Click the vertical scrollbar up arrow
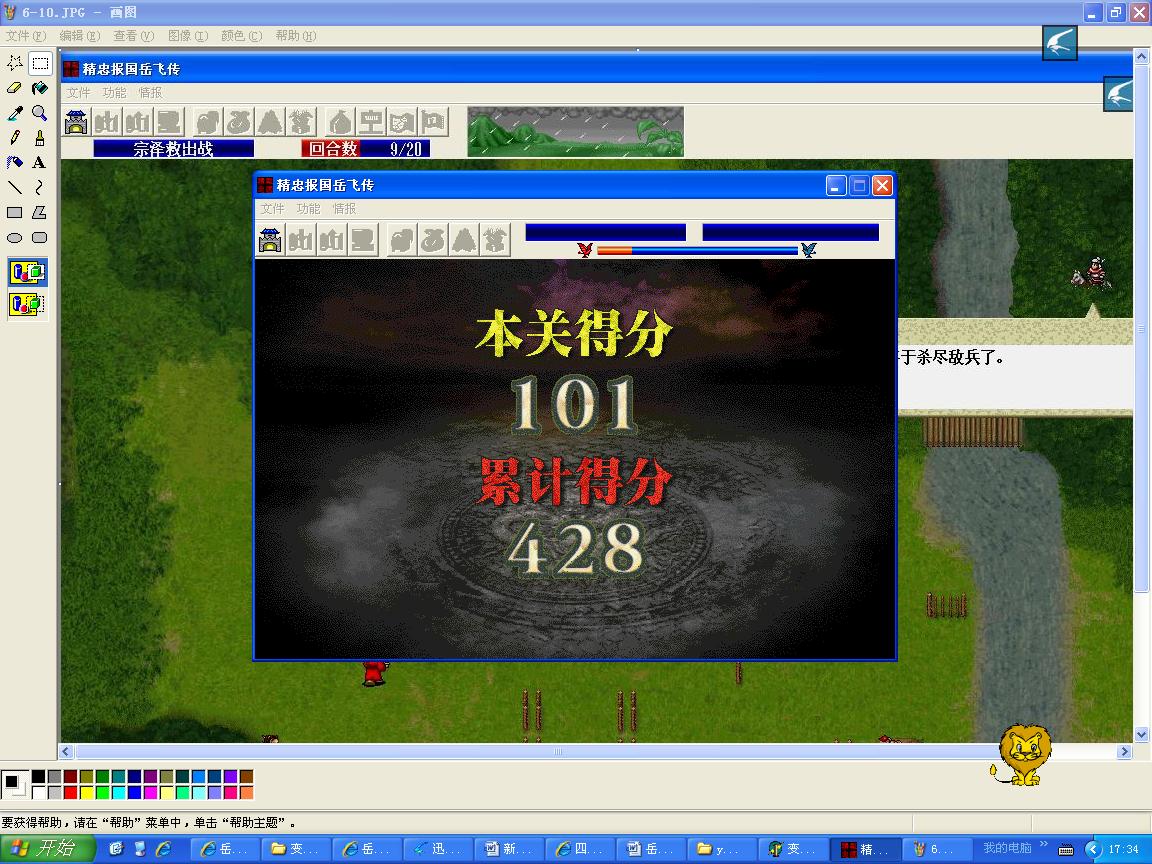The image size is (1152, 864). [x=1142, y=57]
